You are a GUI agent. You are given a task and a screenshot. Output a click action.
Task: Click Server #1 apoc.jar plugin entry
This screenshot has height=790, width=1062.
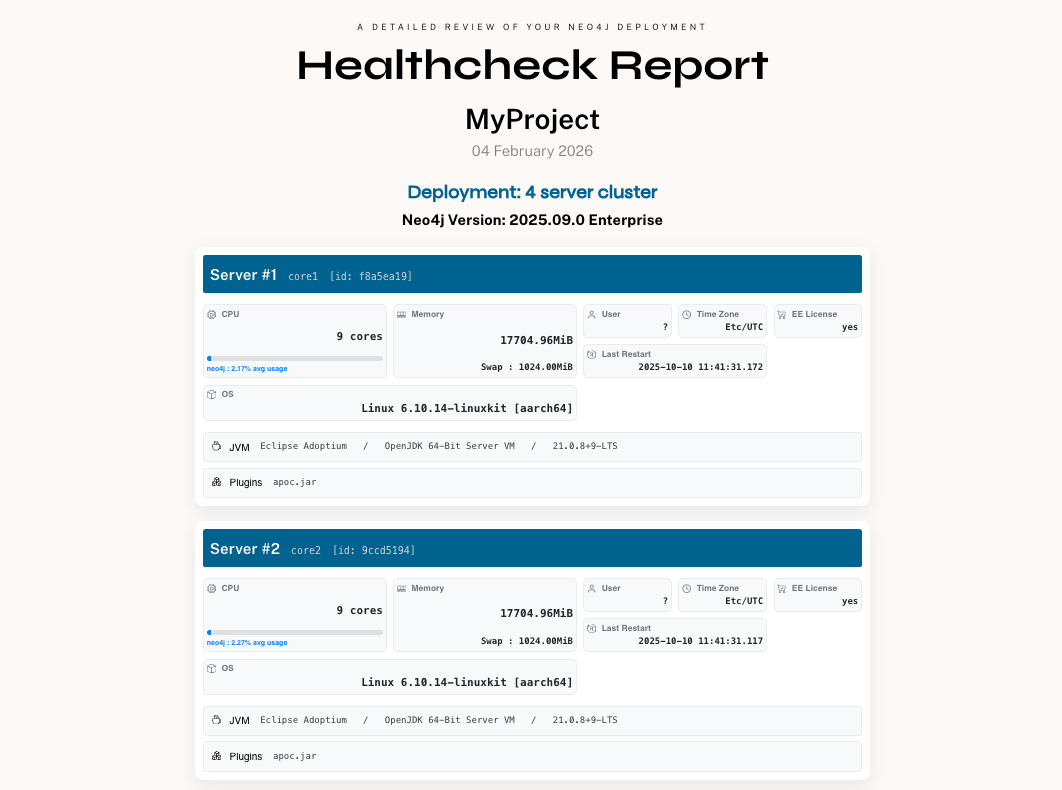(295, 482)
